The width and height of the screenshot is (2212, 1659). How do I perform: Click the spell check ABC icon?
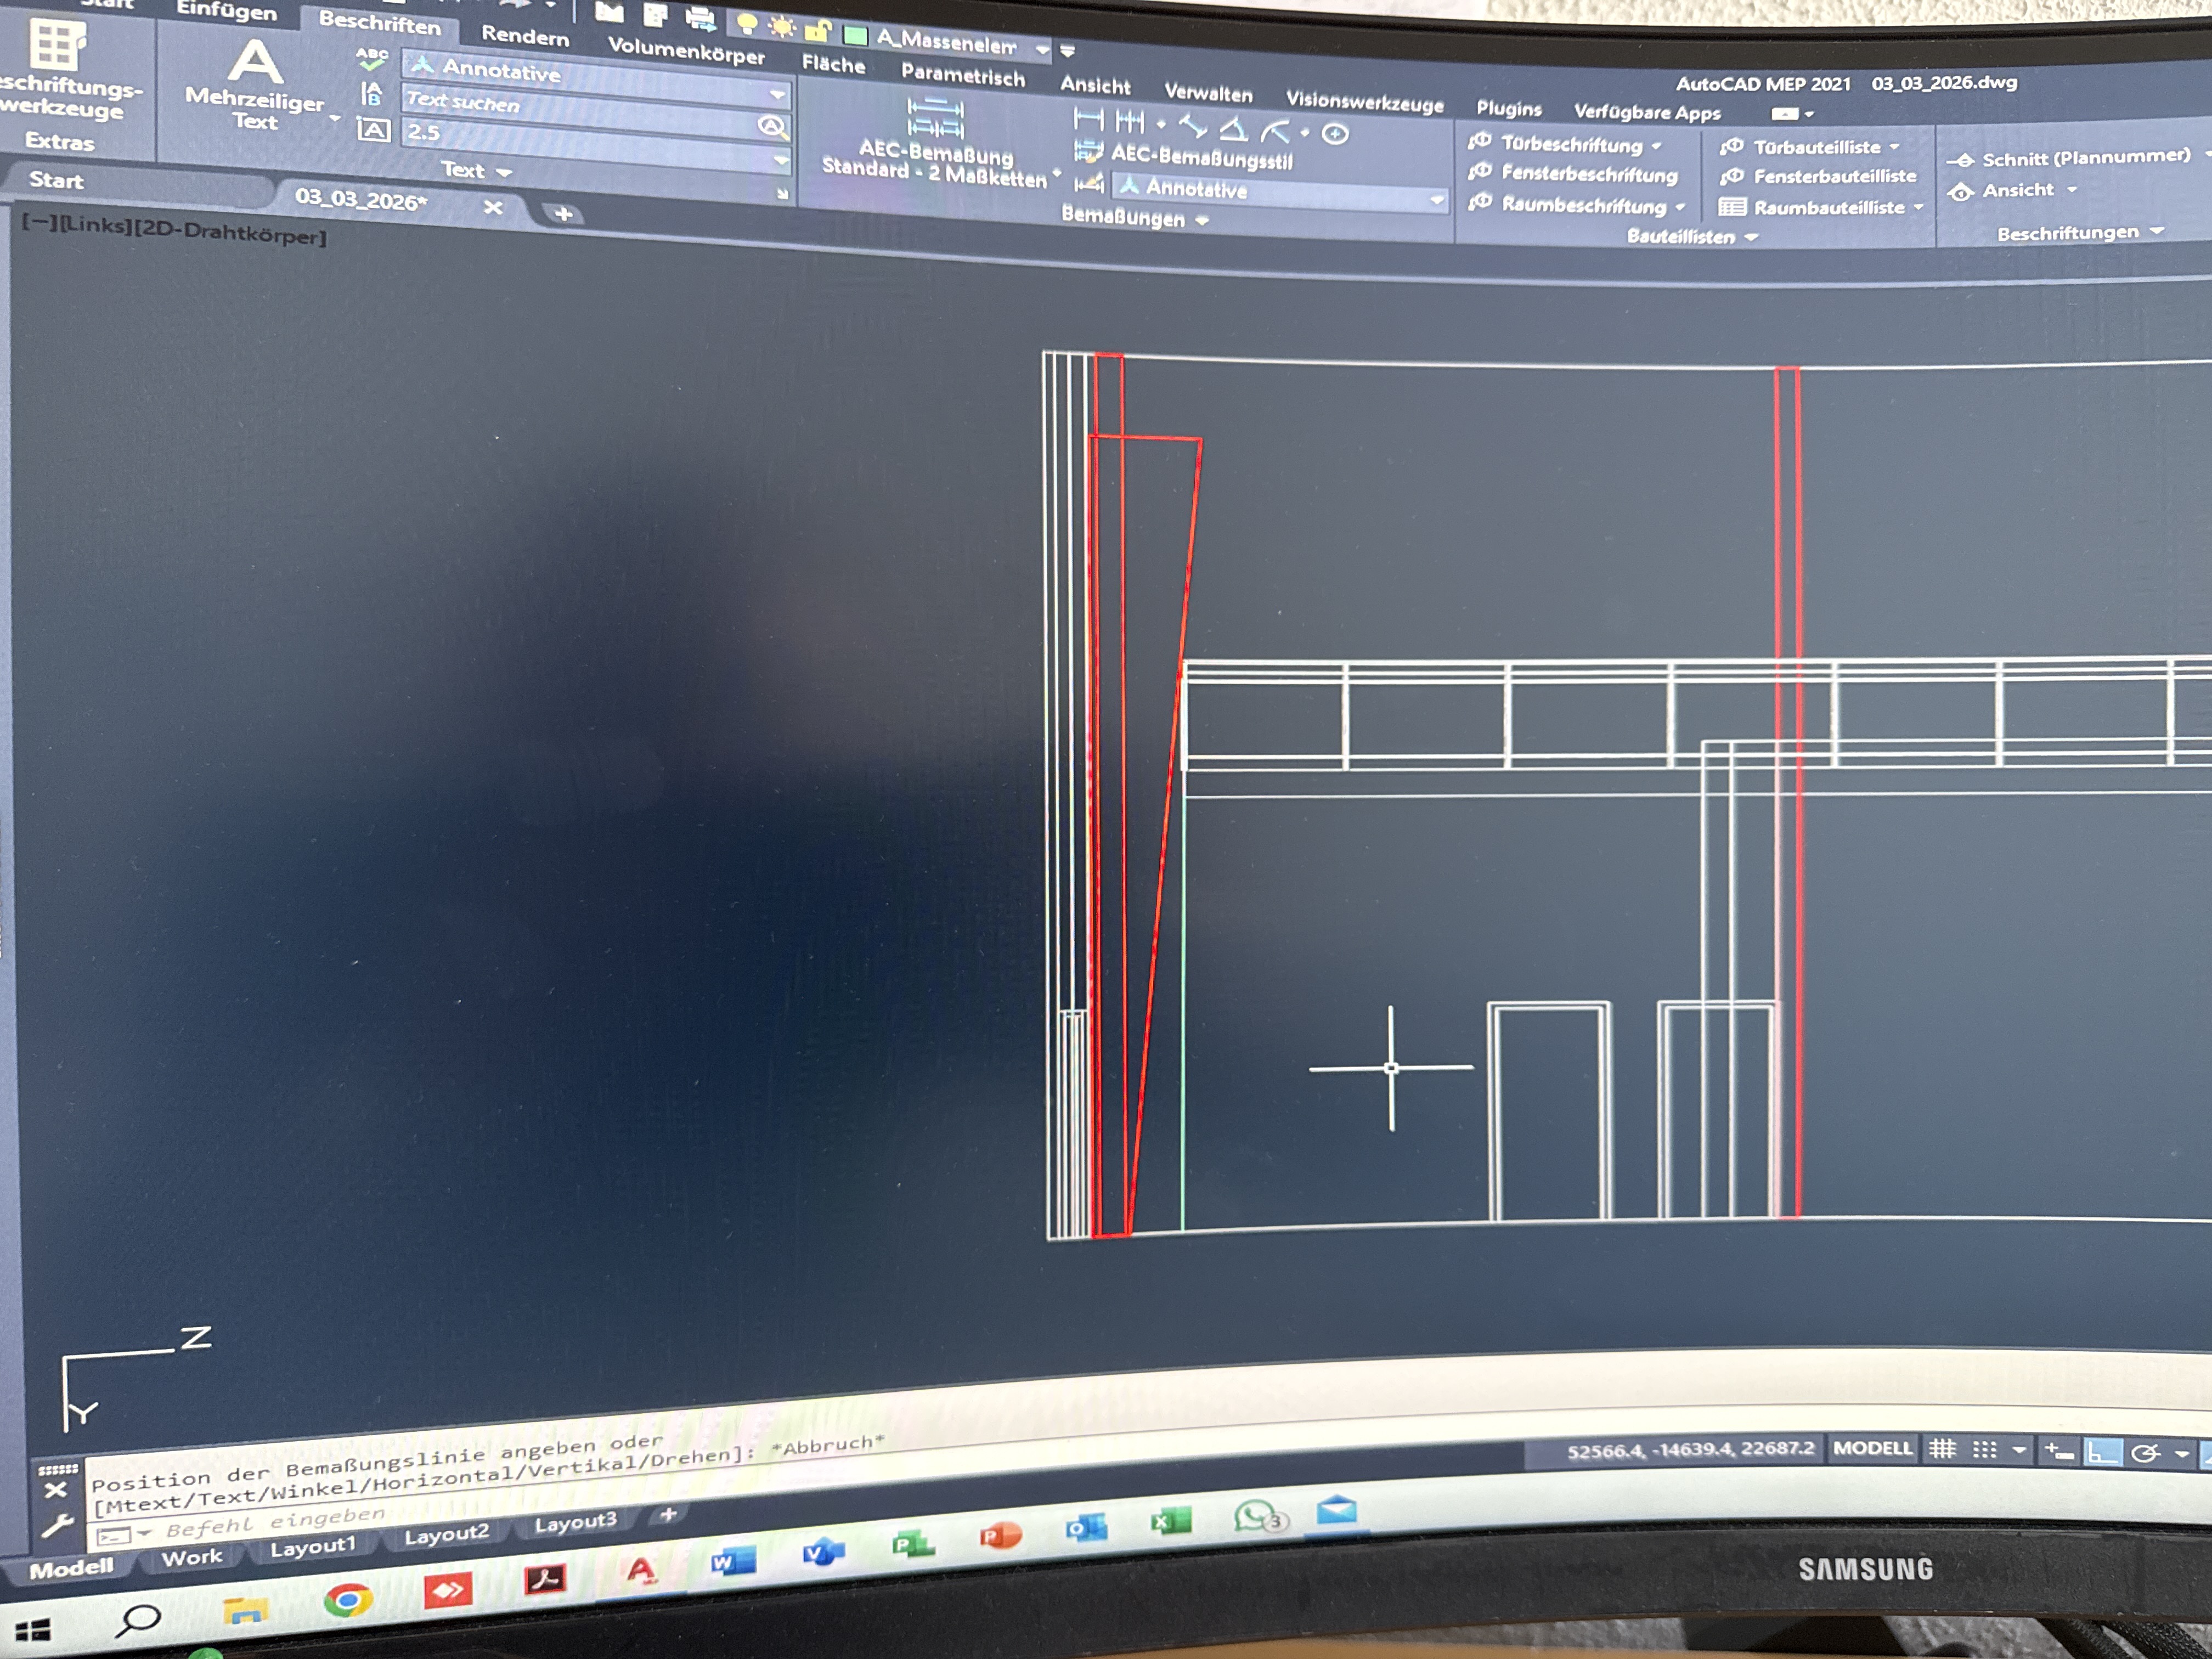click(372, 58)
